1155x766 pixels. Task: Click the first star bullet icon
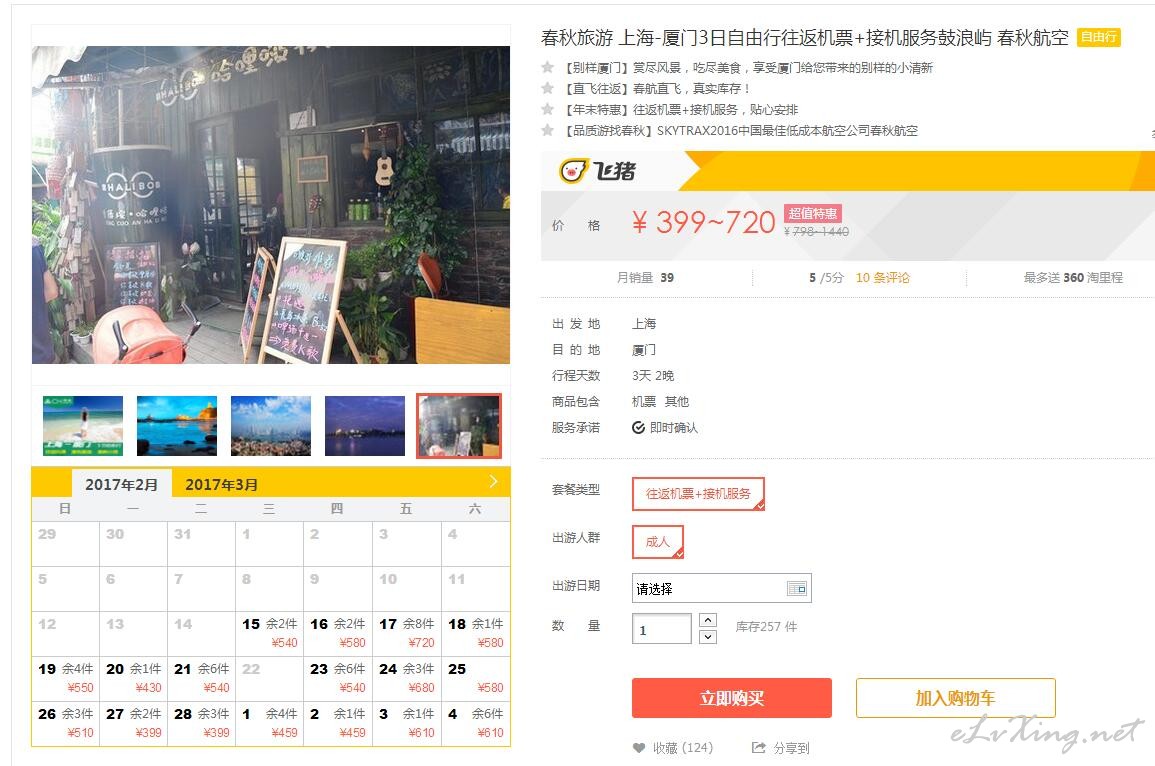click(547, 67)
